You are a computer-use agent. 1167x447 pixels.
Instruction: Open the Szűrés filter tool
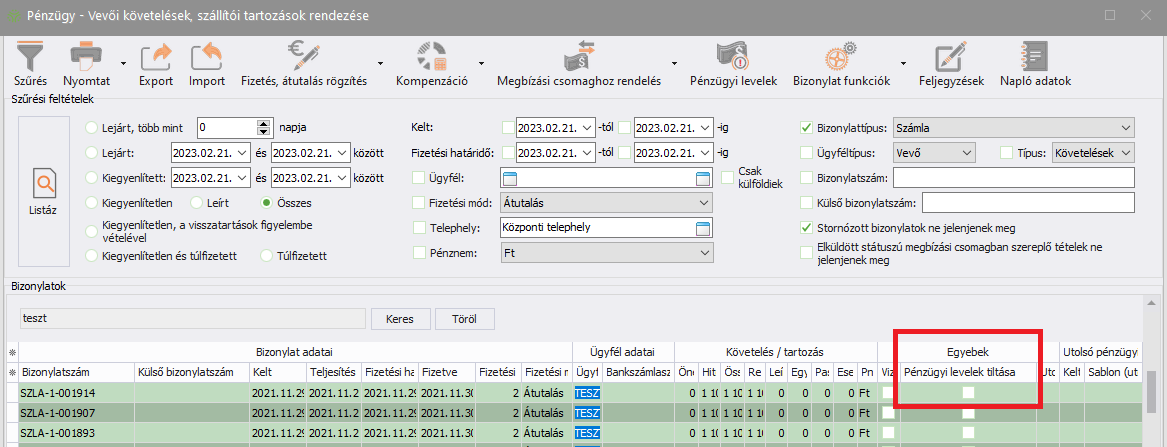(31, 58)
